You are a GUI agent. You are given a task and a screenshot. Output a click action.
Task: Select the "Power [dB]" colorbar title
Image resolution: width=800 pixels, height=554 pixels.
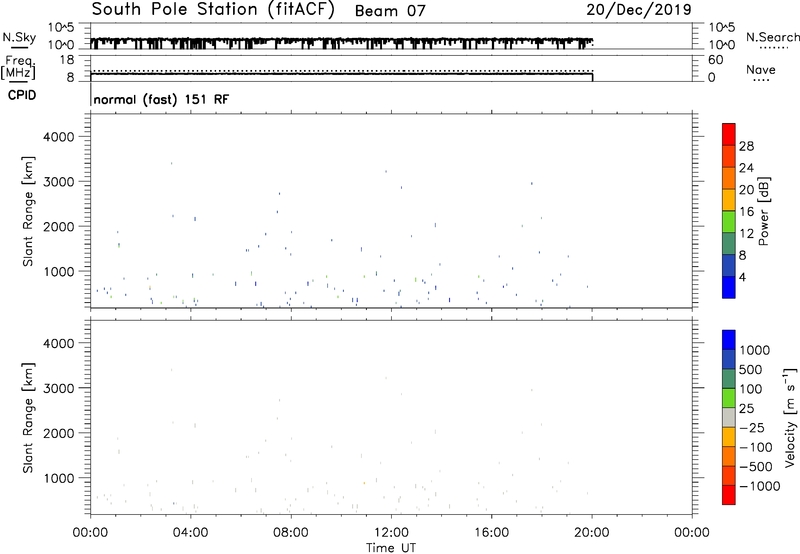coord(764,211)
